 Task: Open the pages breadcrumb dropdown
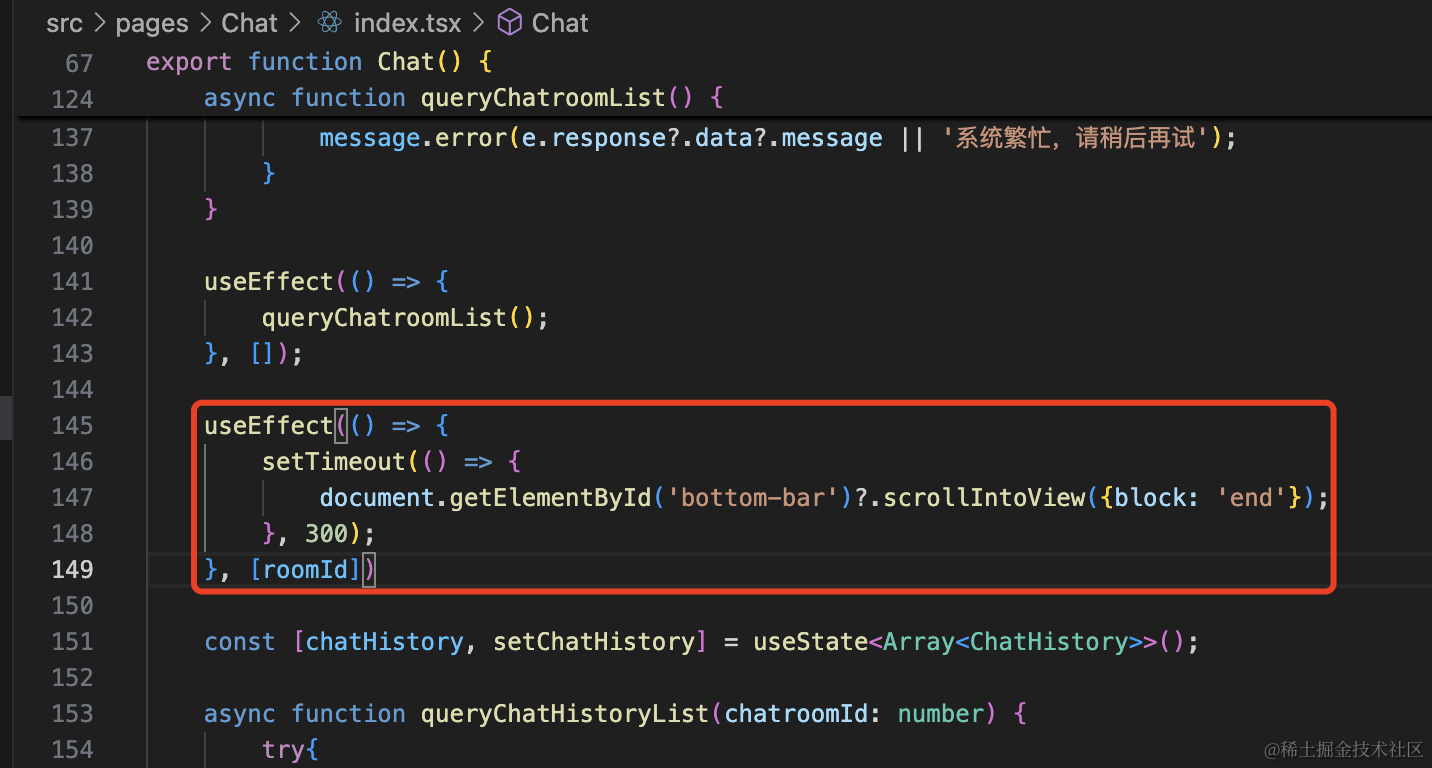pyautogui.click(x=152, y=23)
